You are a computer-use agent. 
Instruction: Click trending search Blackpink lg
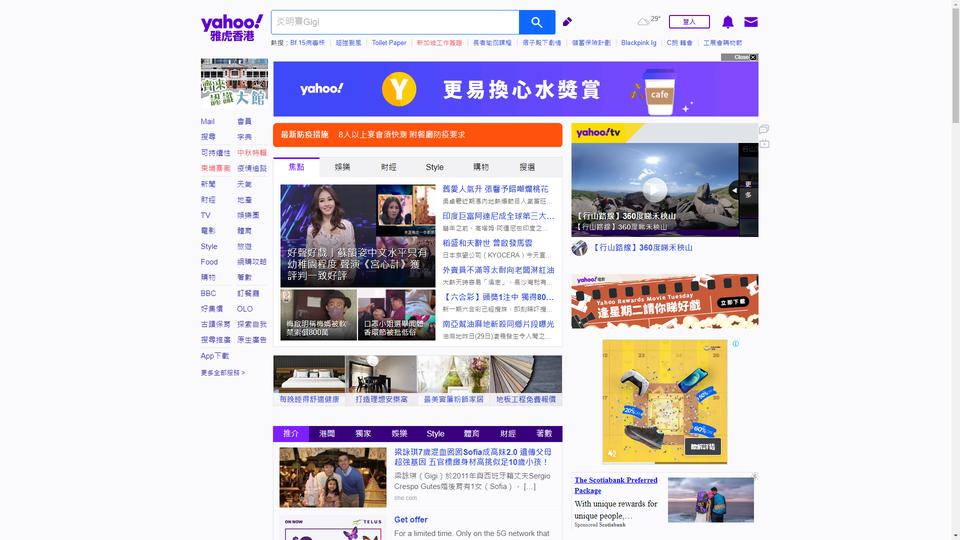click(639, 43)
